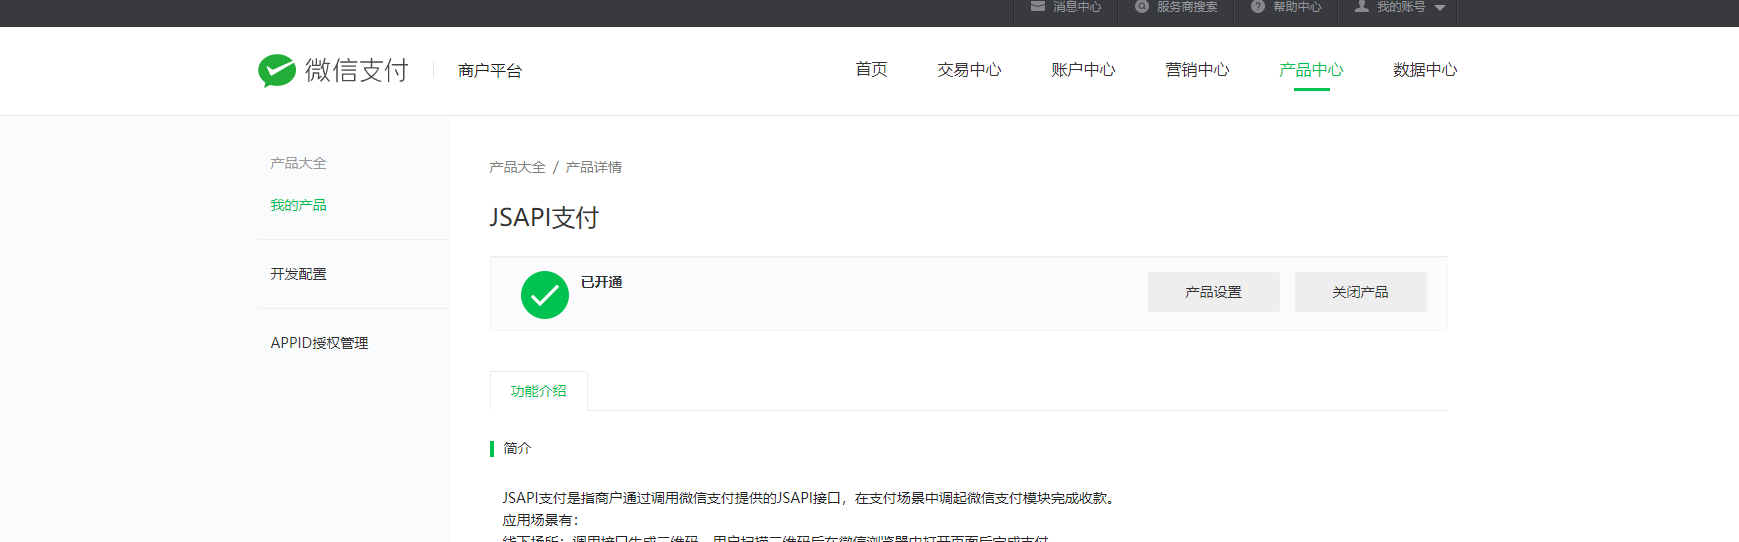1739x542 pixels.
Task: Click the 产品大全 breadcrumb link
Action: click(x=517, y=167)
